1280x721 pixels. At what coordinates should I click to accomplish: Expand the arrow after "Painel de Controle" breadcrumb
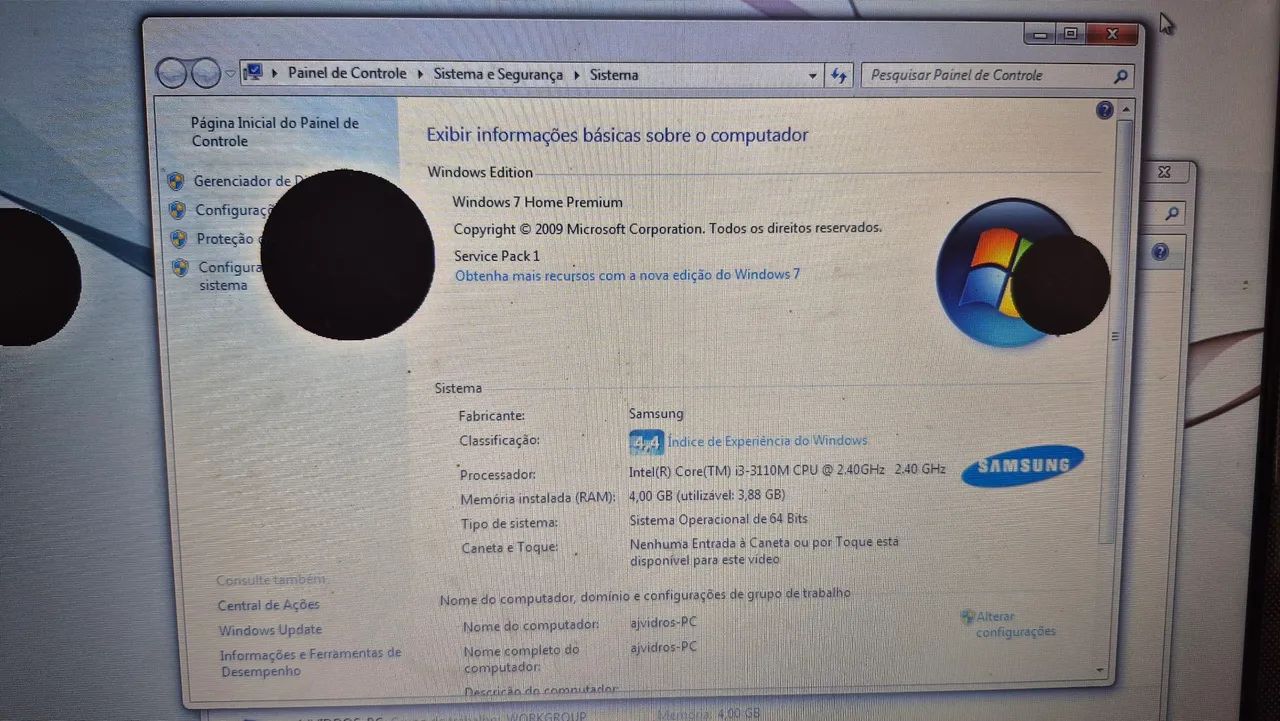421,74
